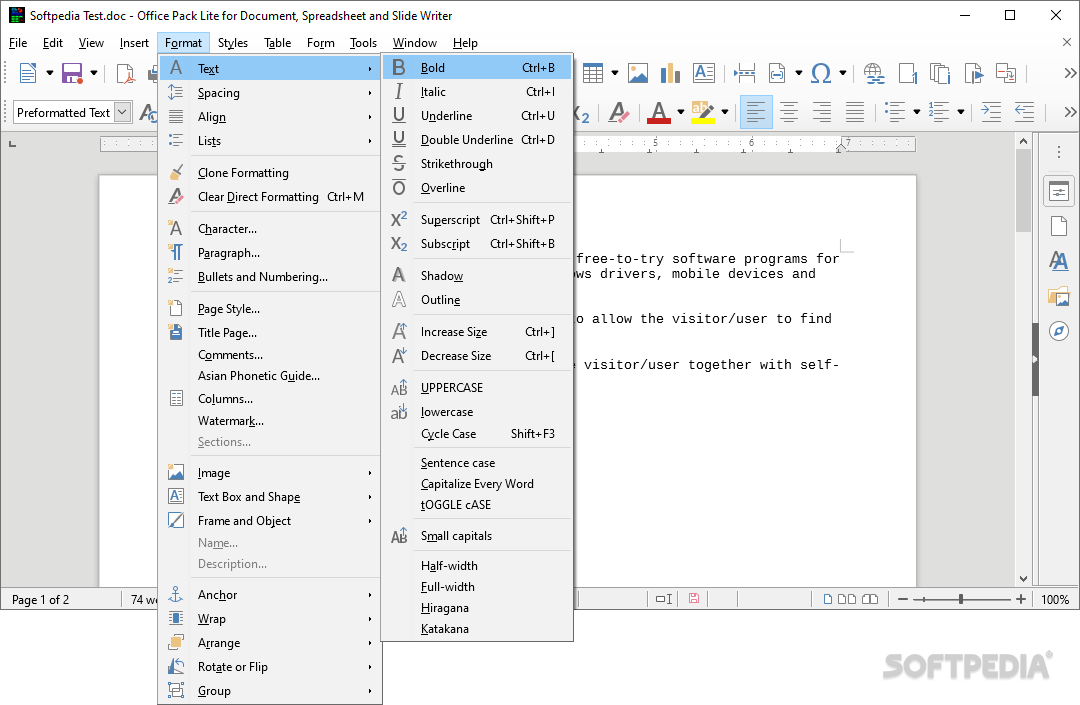Select Capitalize Every Word option

point(477,484)
